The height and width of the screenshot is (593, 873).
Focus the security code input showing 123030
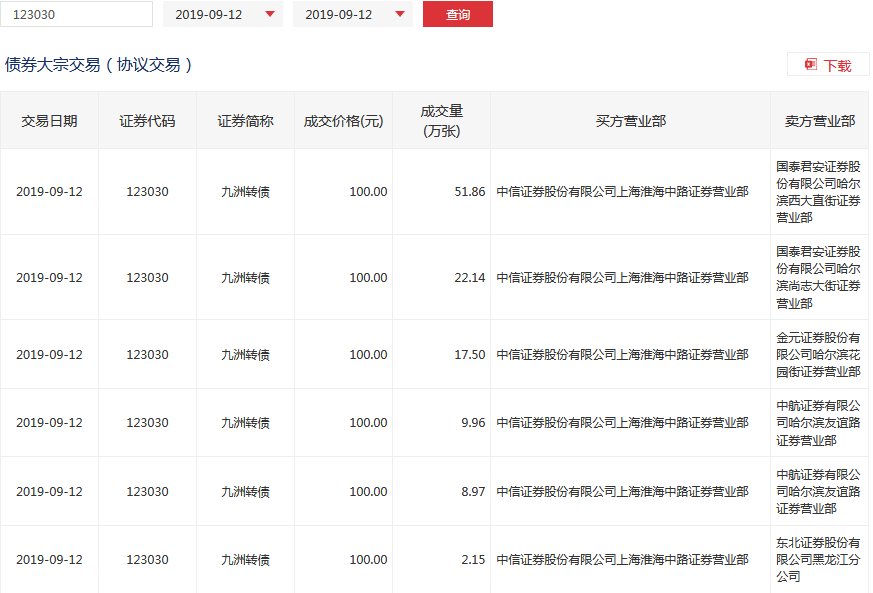pyautogui.click(x=76, y=15)
